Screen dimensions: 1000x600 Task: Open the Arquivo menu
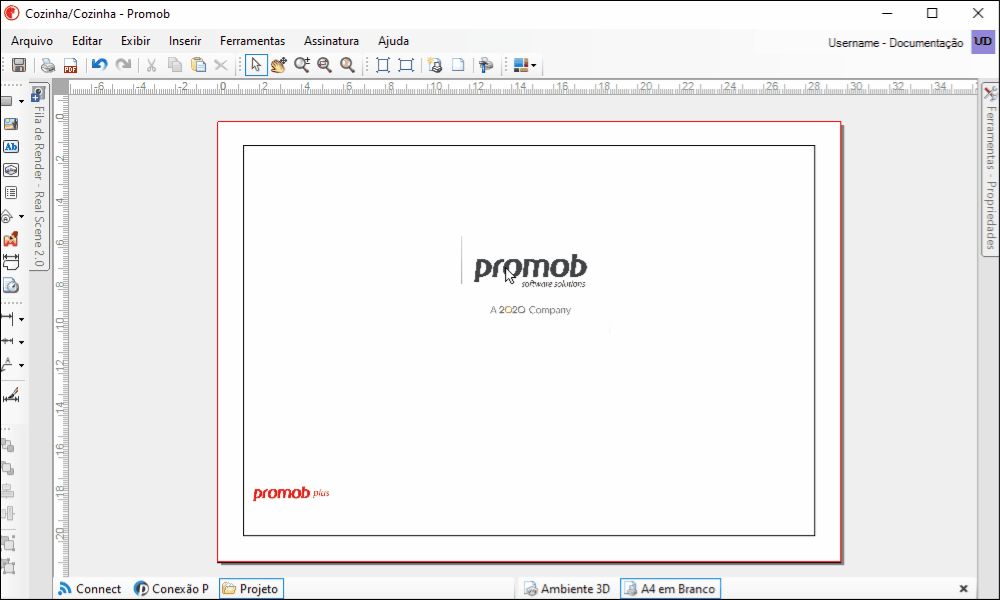tap(32, 41)
